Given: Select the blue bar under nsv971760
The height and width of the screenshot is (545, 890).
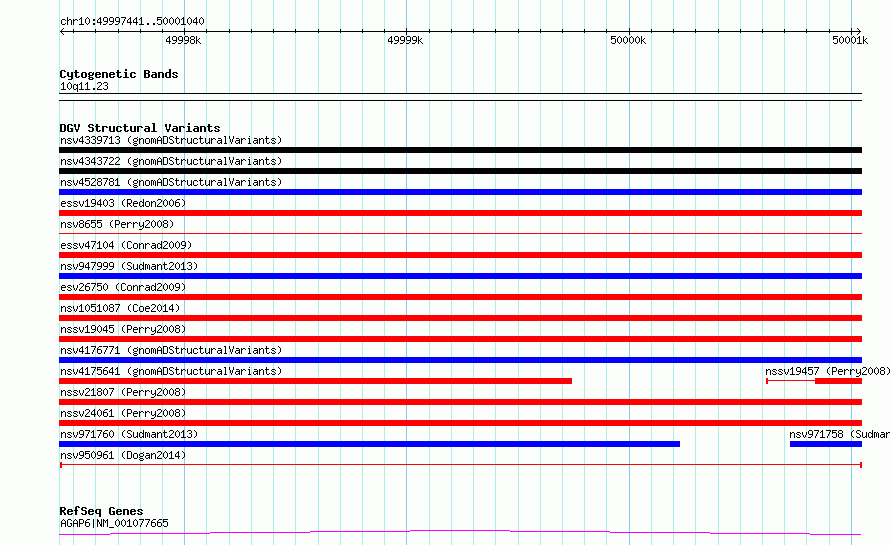Looking at the screenshot, I should 370,444.
